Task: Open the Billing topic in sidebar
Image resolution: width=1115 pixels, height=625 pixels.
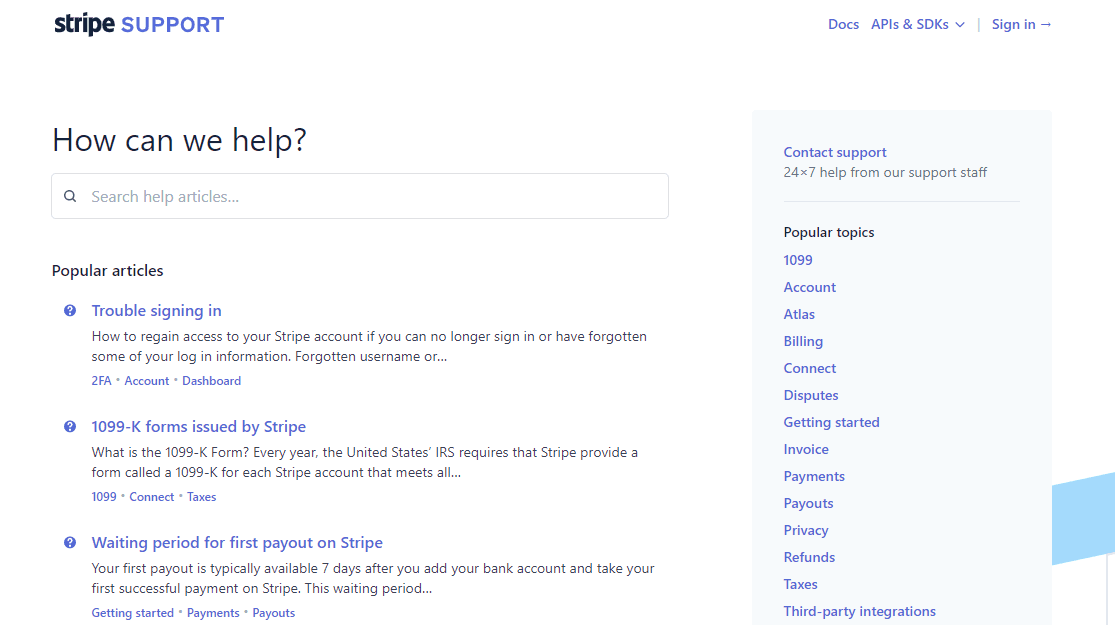Action: coord(803,341)
